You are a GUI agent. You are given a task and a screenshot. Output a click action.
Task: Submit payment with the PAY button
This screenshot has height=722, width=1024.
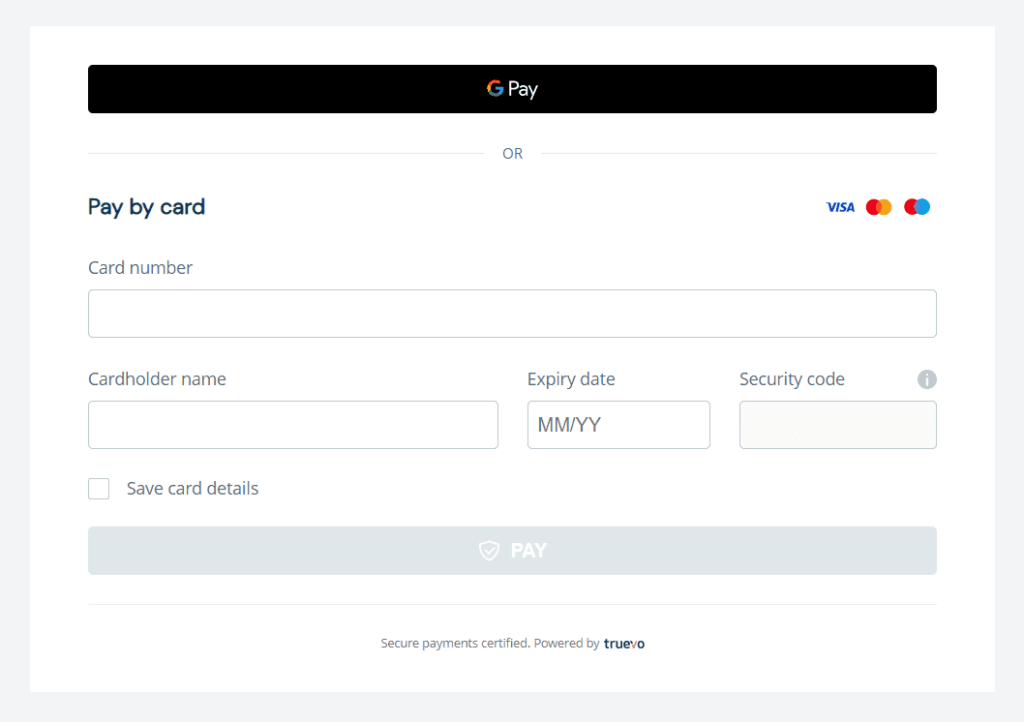(x=512, y=550)
